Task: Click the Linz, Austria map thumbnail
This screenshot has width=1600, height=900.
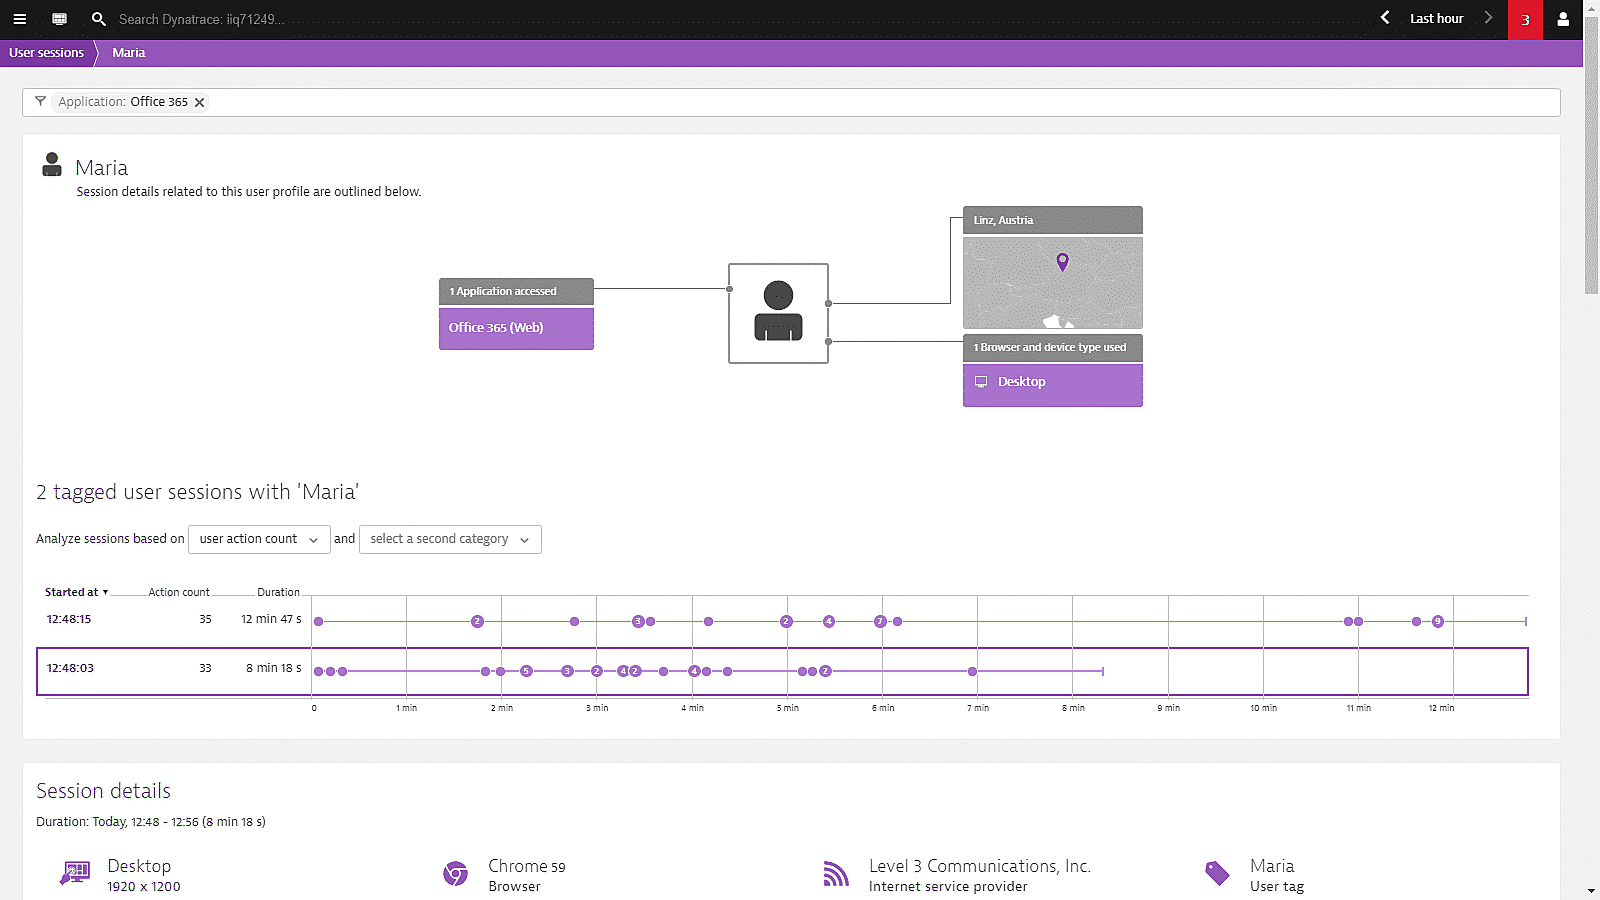Action: pos(1052,282)
